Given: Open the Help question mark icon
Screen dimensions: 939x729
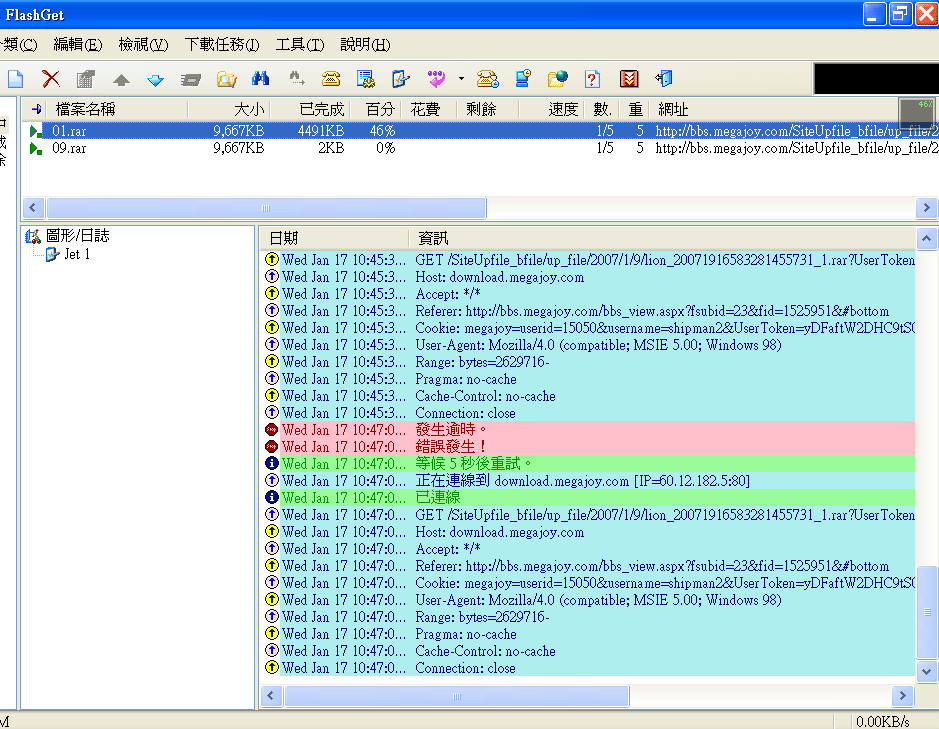Looking at the screenshot, I should pos(592,78).
